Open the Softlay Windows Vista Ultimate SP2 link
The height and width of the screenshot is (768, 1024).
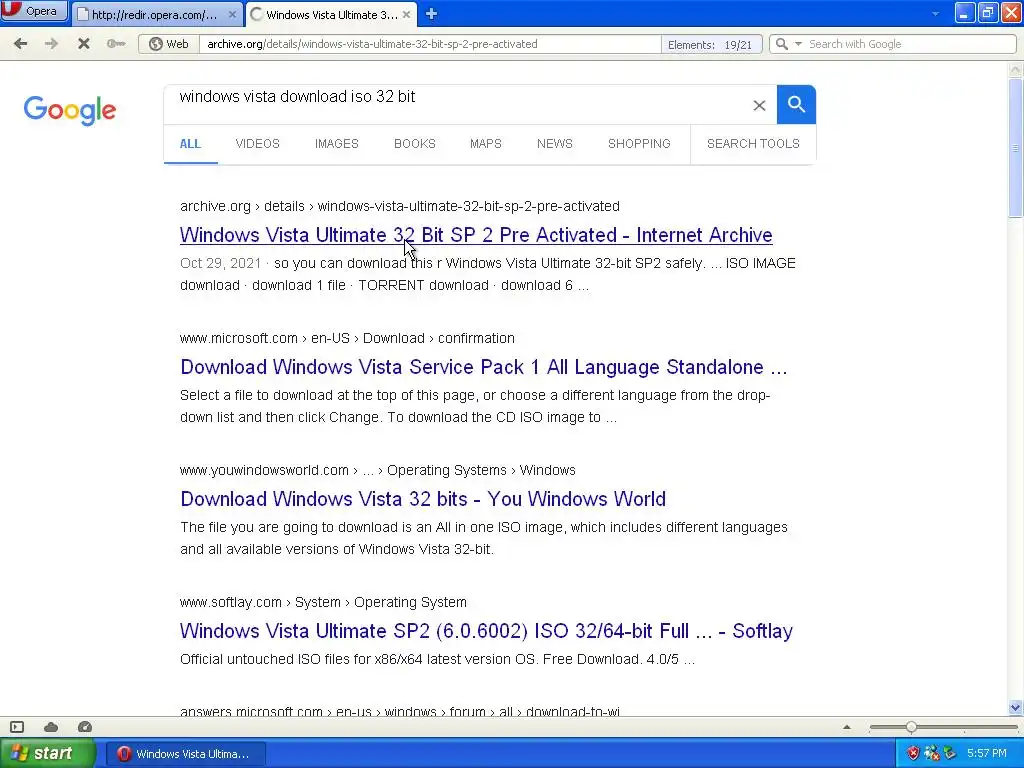click(x=486, y=631)
